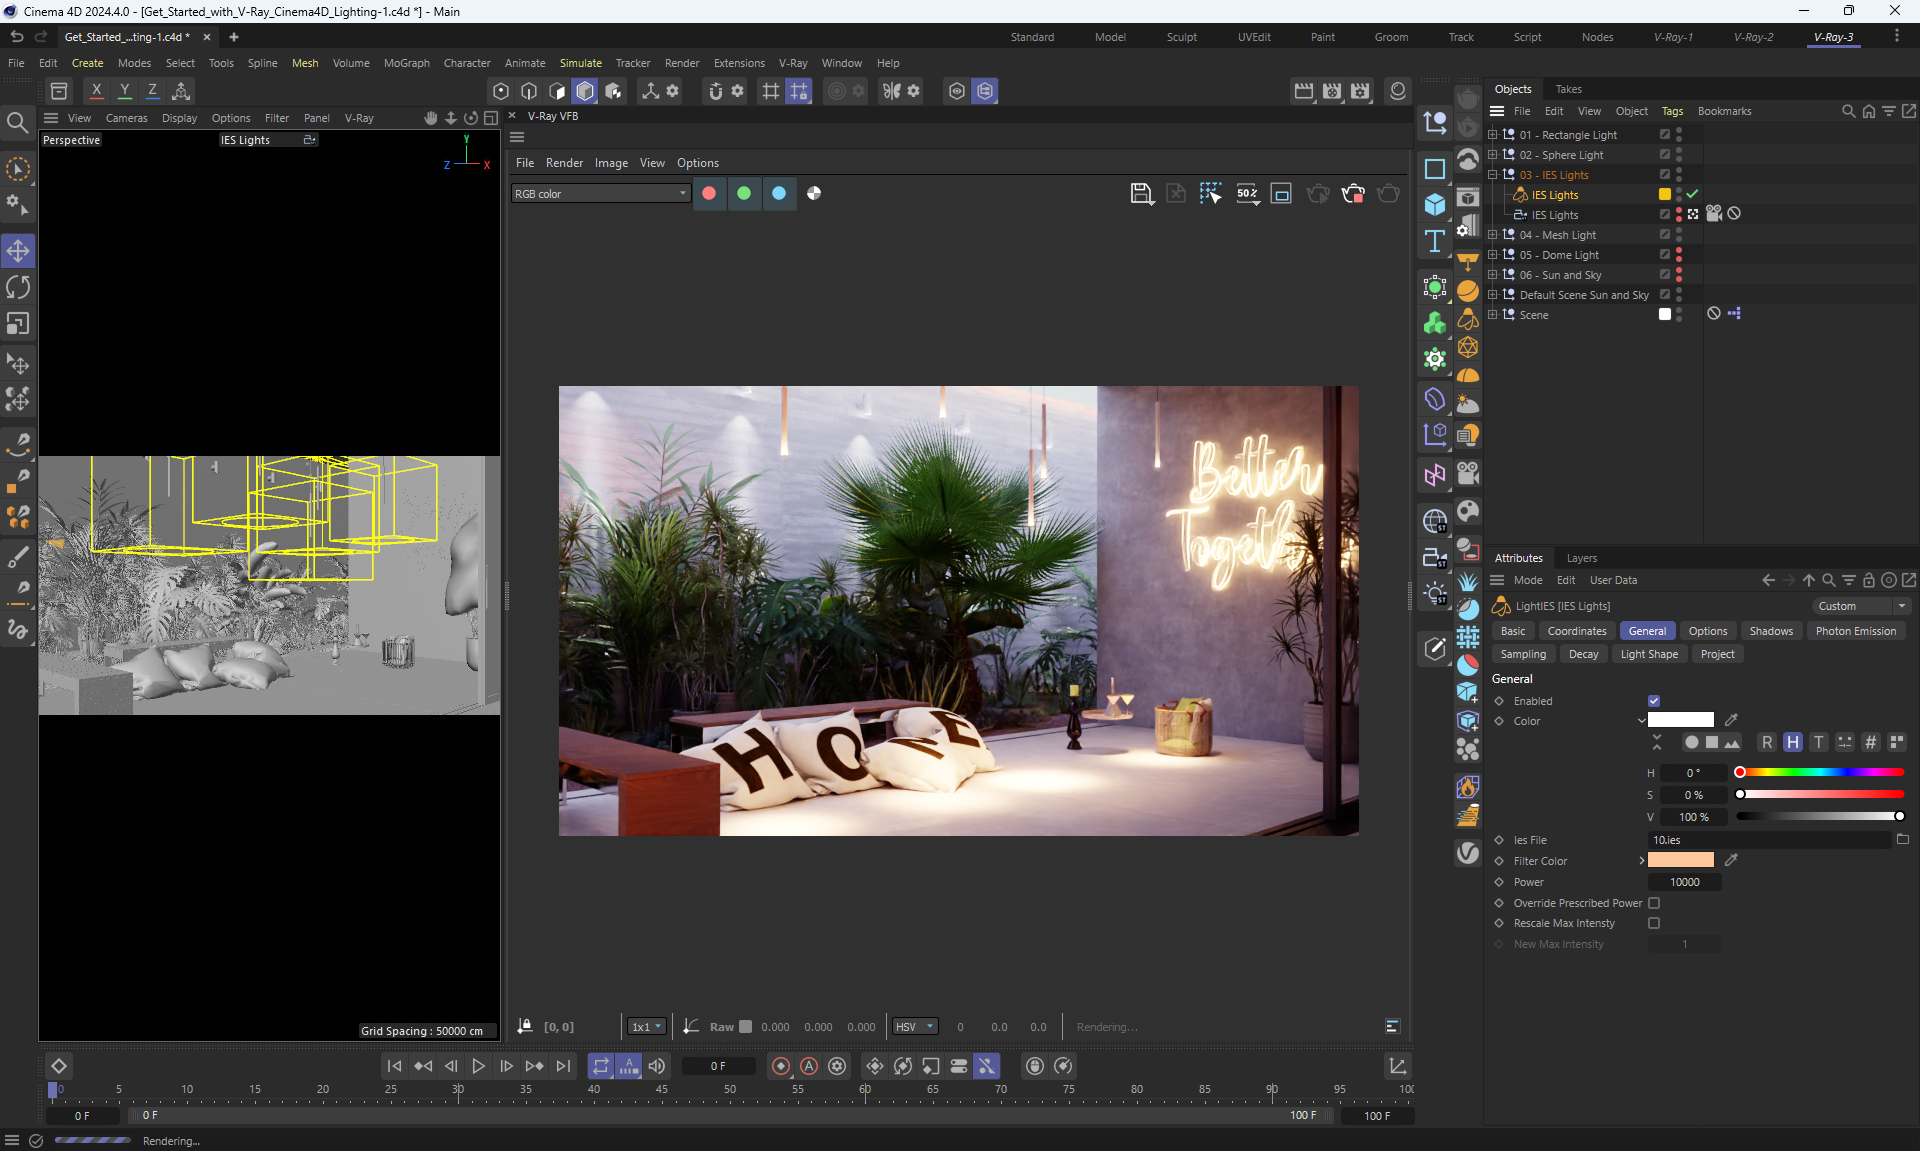Open the HSV dropdown in VFB status bar
This screenshot has width=1920, height=1151.
click(914, 1027)
